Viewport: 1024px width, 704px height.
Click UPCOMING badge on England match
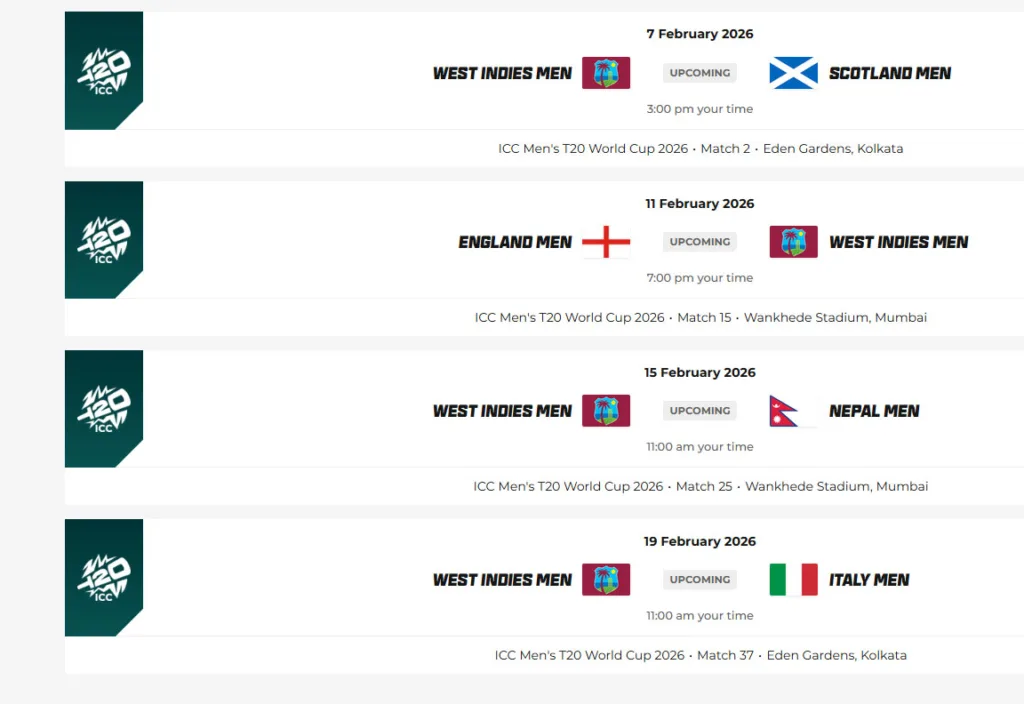click(700, 242)
